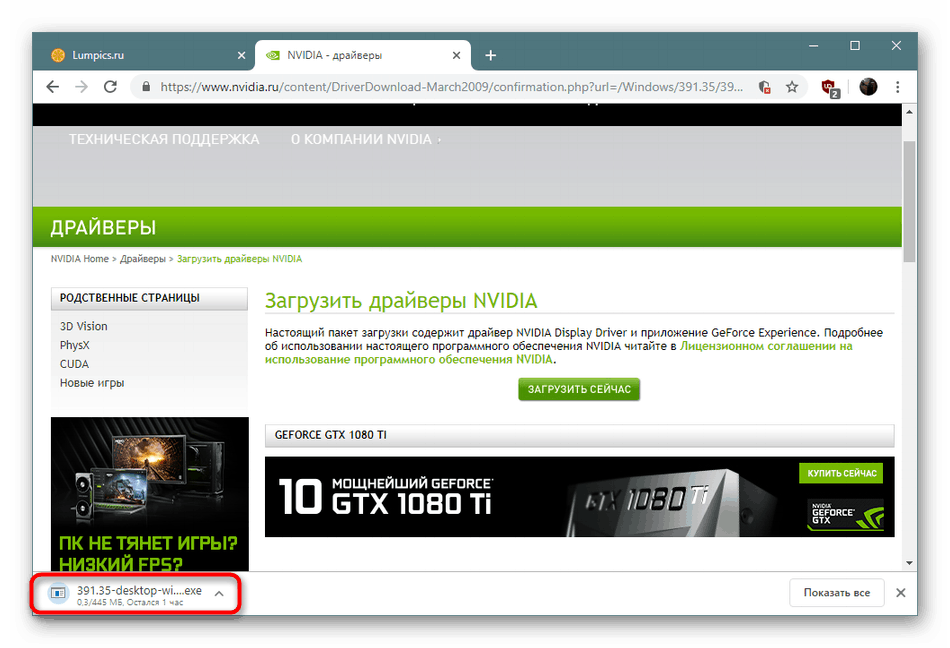Click the address bar URL

451,87
